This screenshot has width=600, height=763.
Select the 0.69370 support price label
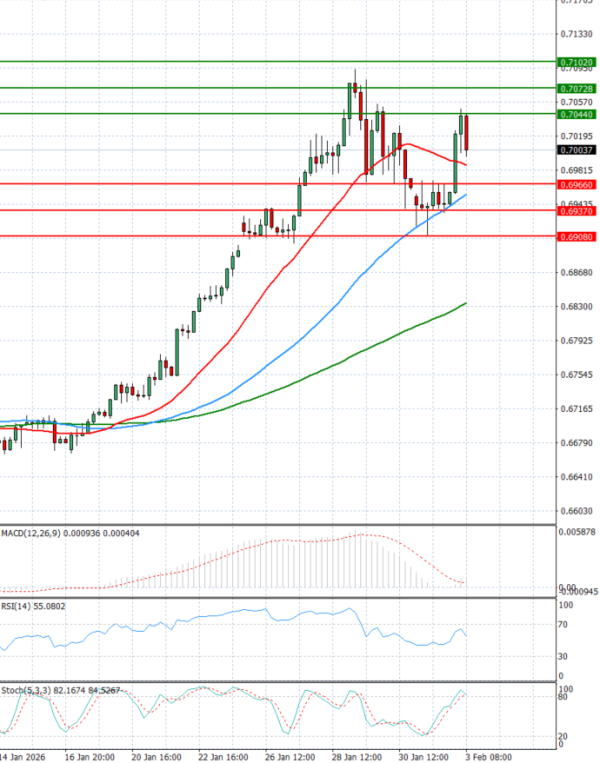point(577,211)
